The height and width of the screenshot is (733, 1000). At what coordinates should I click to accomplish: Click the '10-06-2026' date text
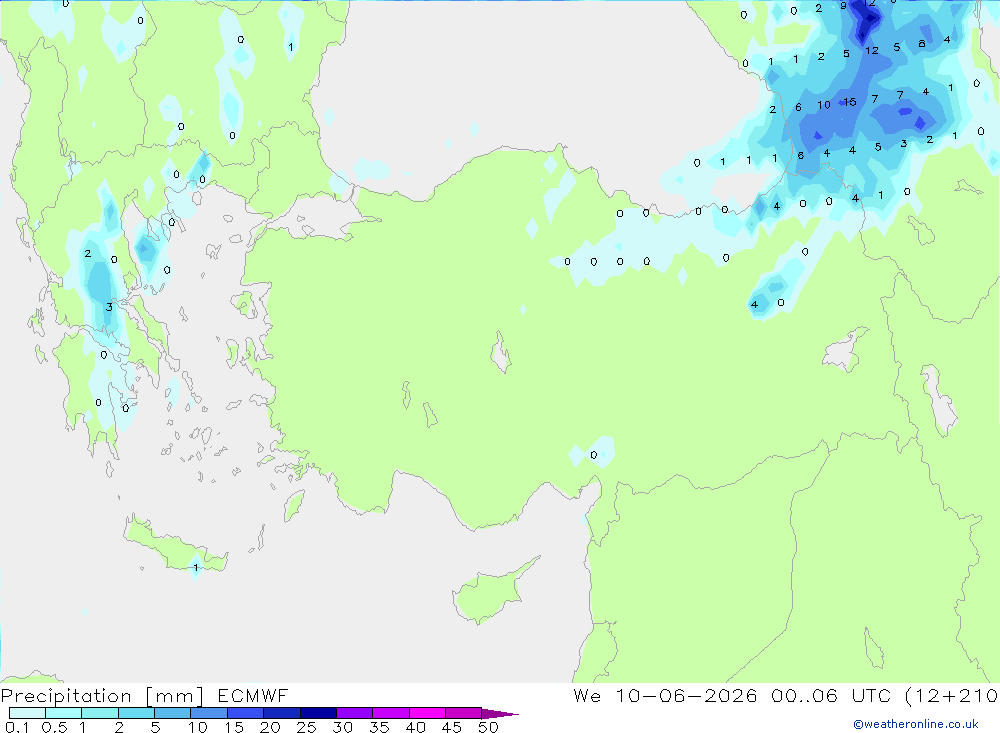point(686,695)
